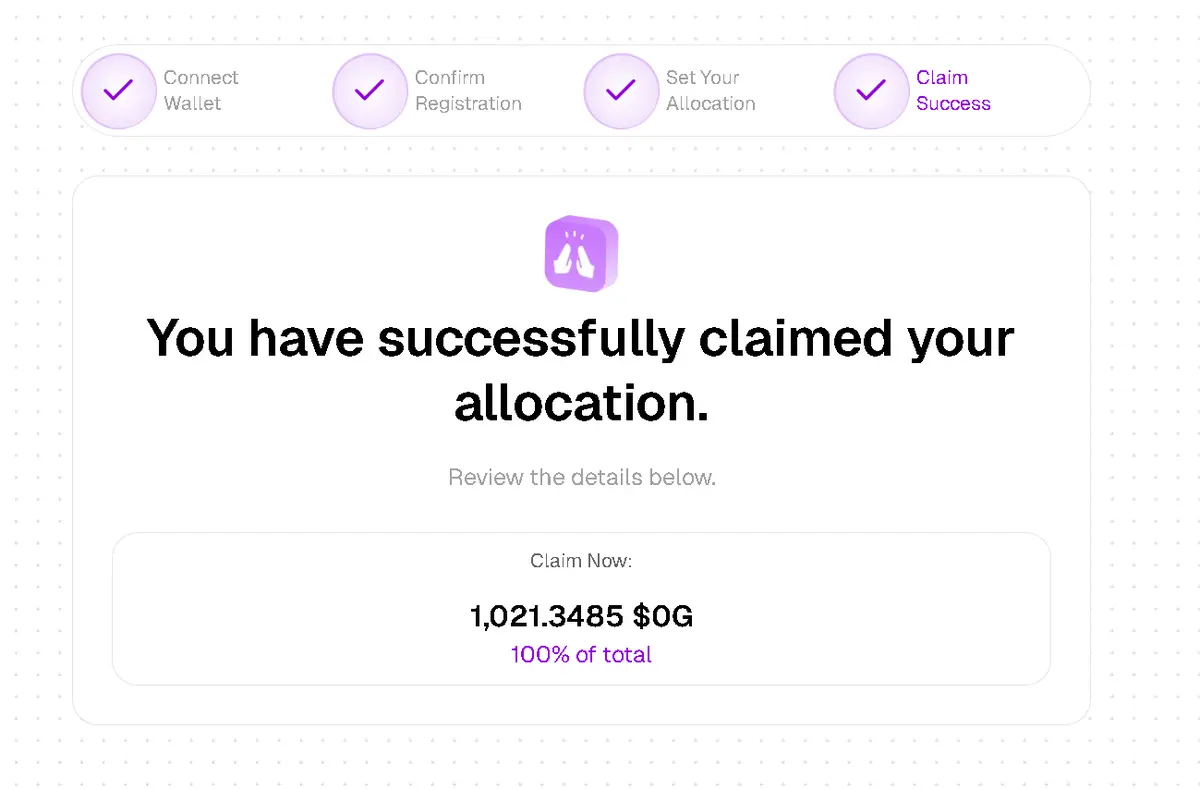Screen dimensions: 1200x789
Task: Select the Confirm Registration step label
Action: pos(468,90)
